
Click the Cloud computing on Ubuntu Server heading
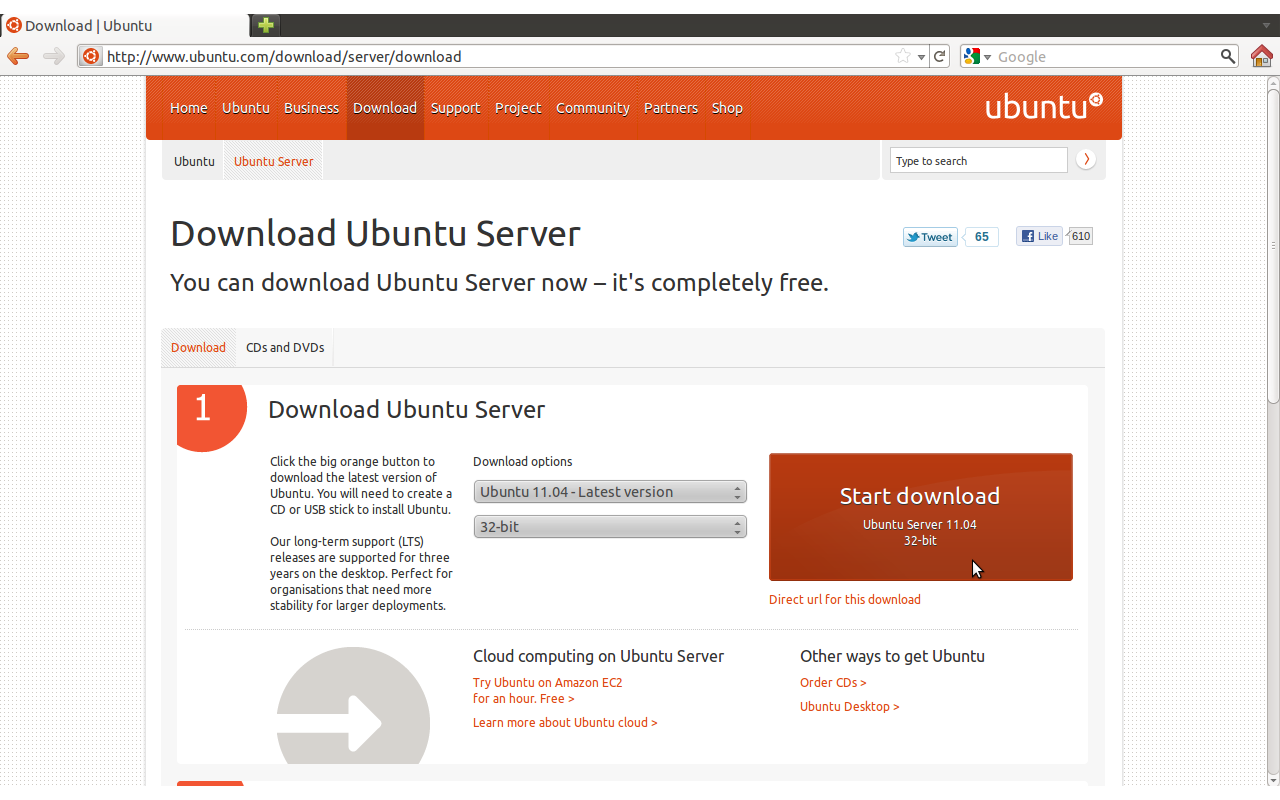click(598, 656)
